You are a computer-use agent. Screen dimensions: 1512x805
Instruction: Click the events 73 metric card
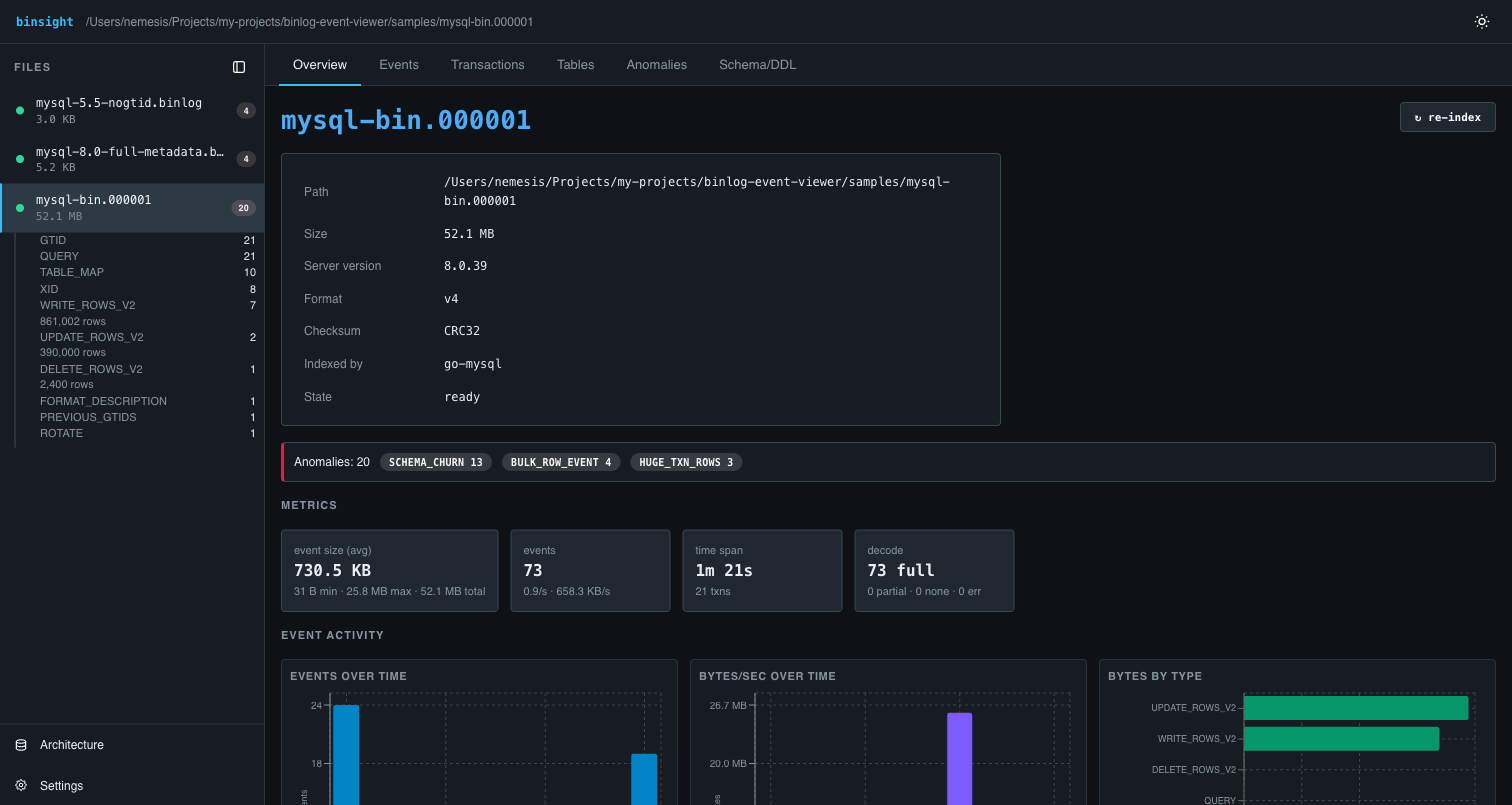(x=591, y=571)
